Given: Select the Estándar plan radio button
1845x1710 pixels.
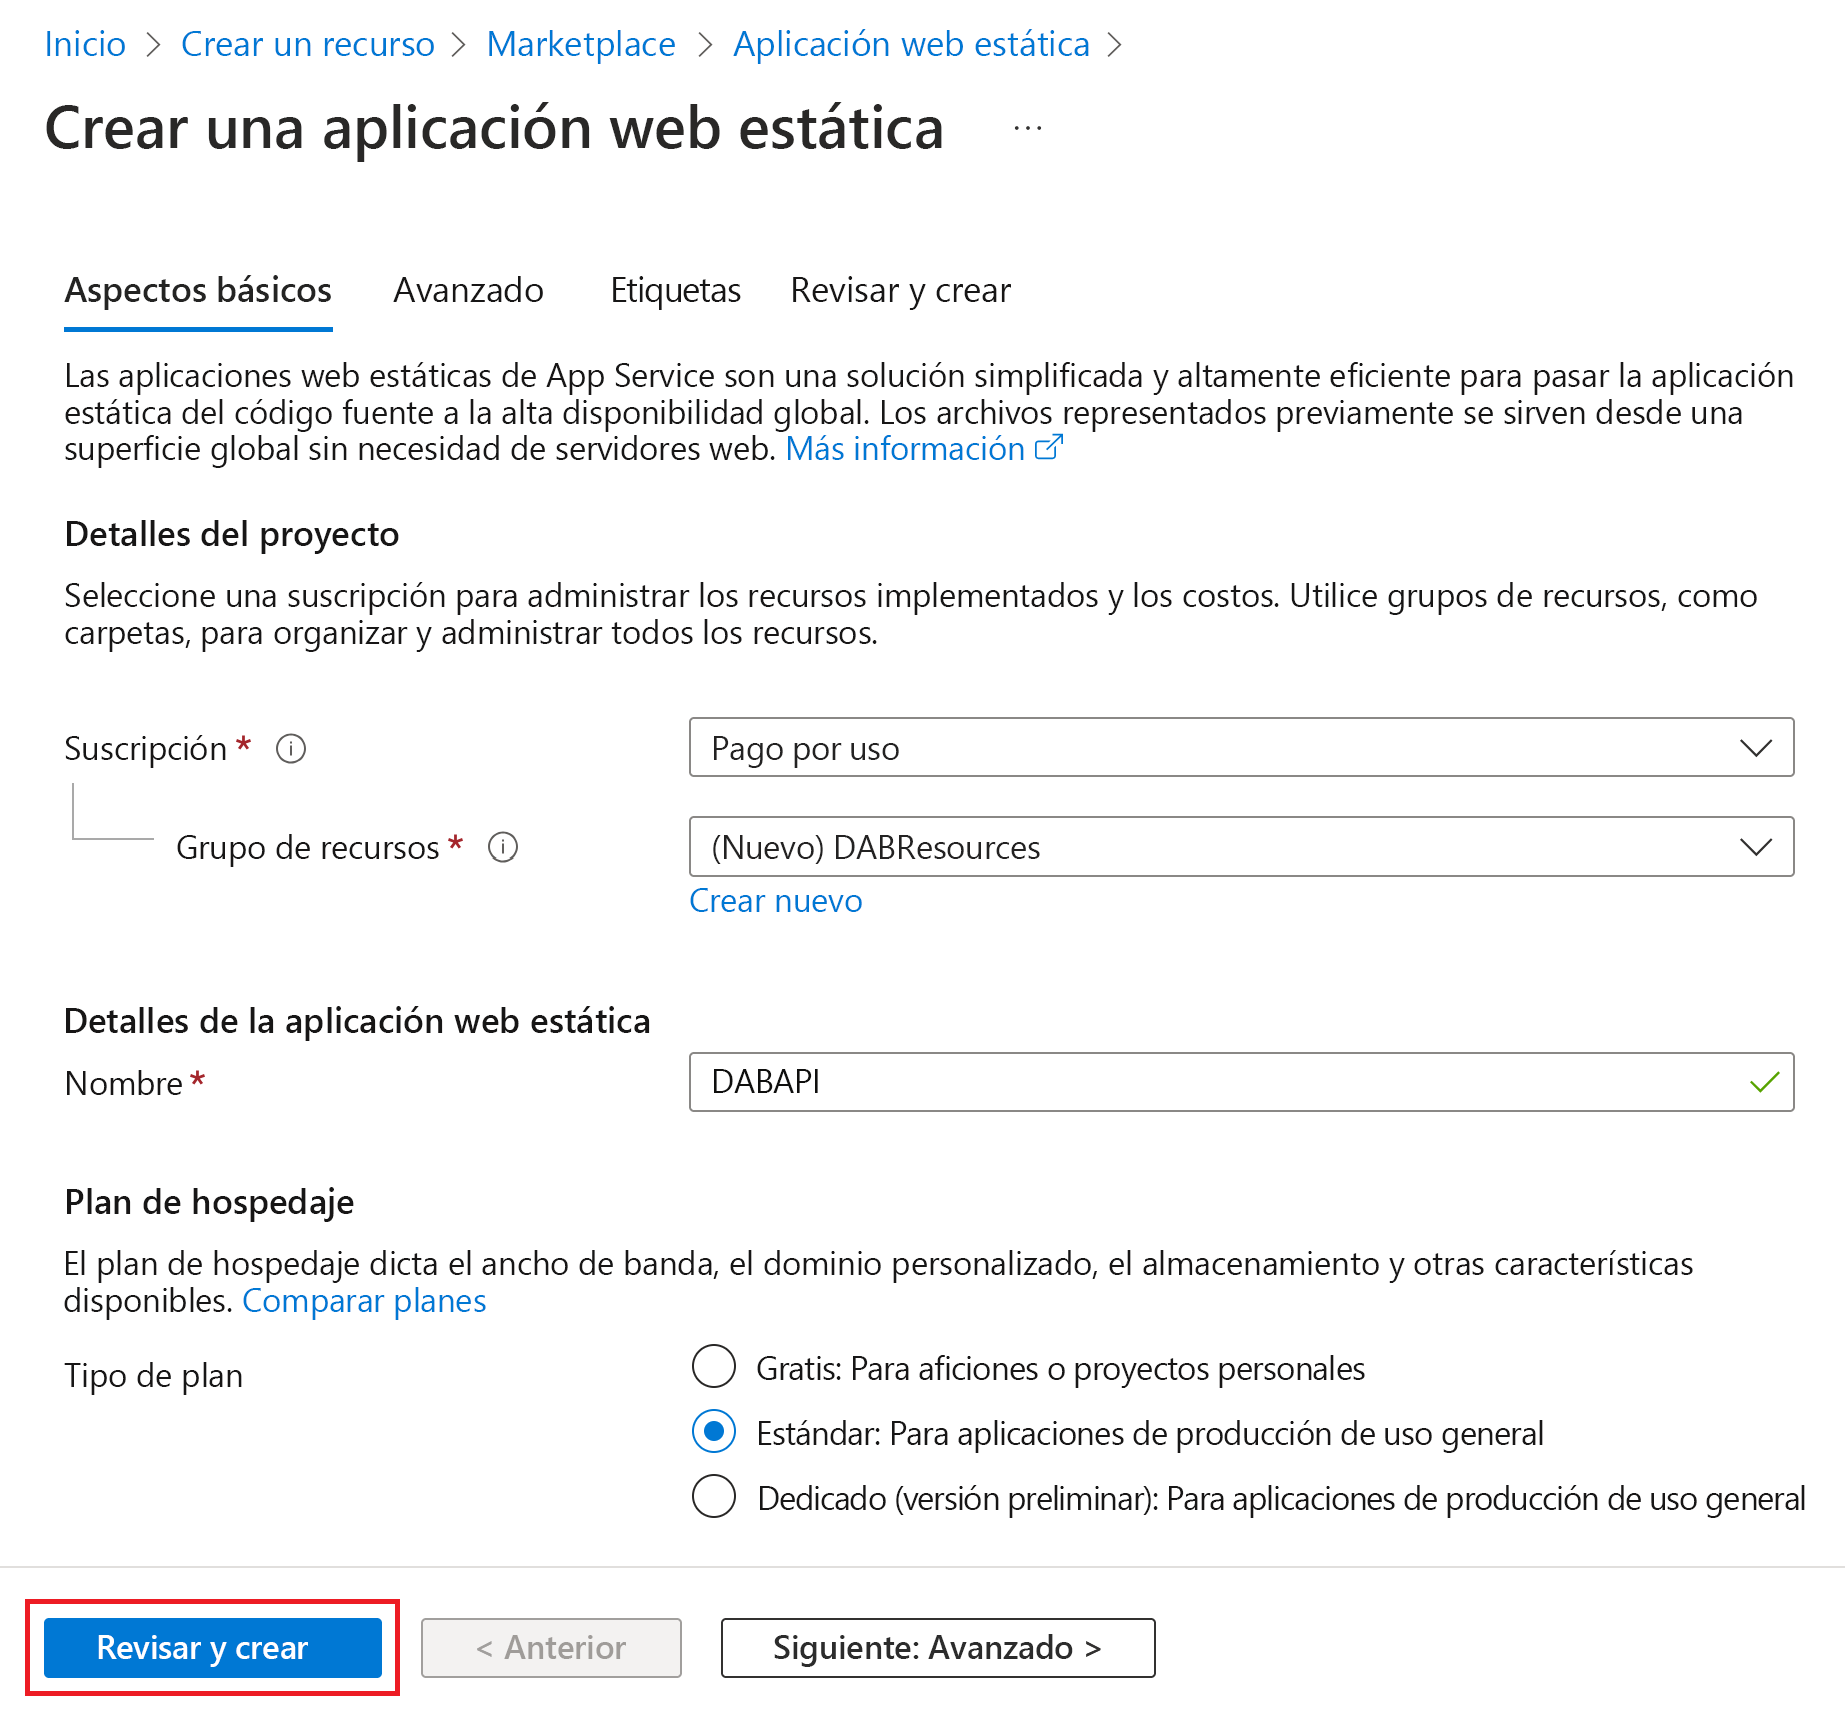Looking at the screenshot, I should coord(714,1431).
